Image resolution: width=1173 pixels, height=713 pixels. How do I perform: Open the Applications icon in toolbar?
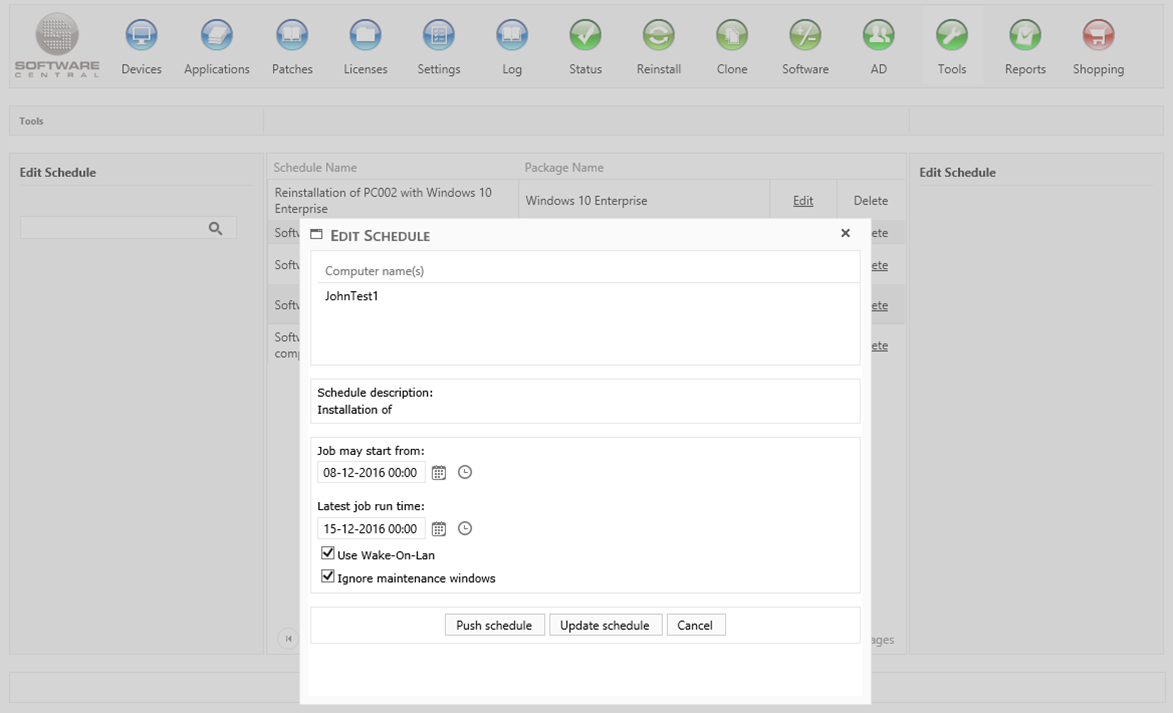pyautogui.click(x=216, y=36)
